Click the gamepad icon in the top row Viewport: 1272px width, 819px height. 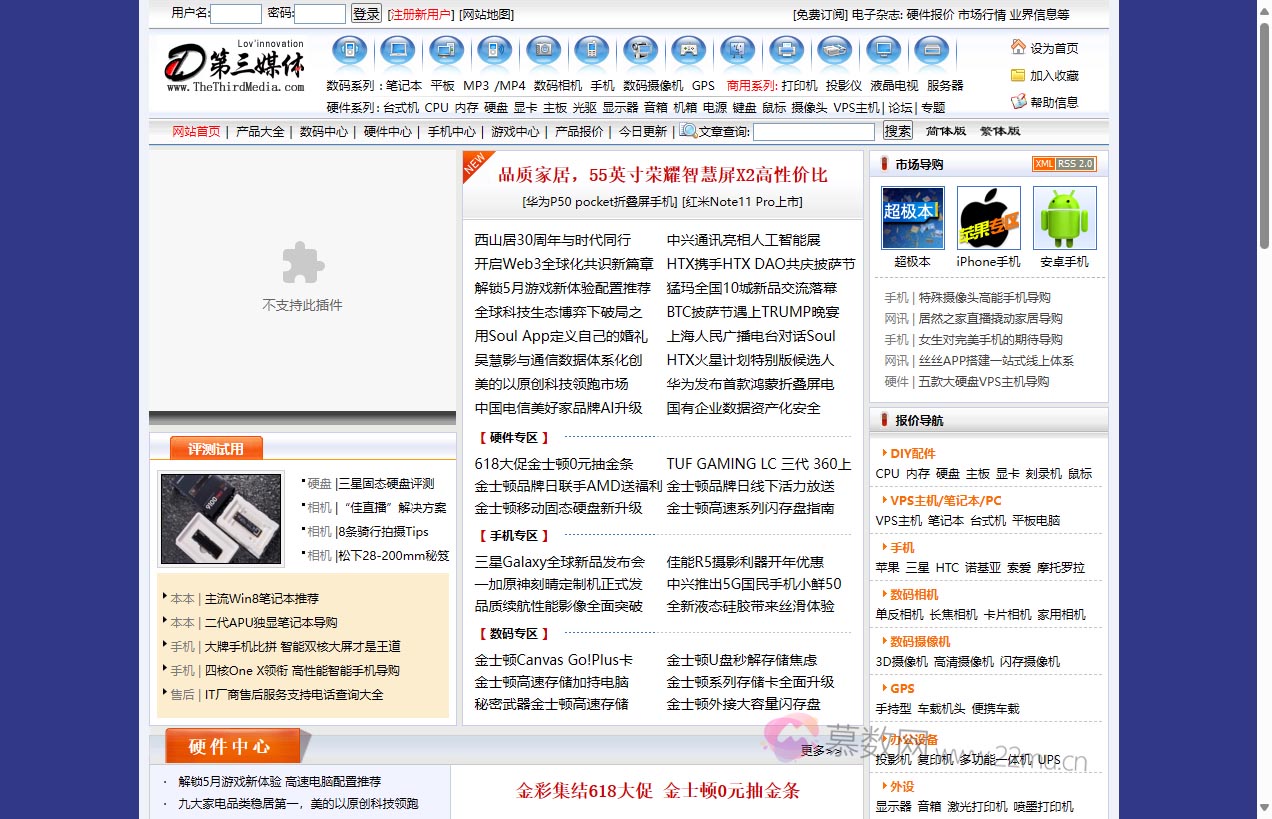688,50
